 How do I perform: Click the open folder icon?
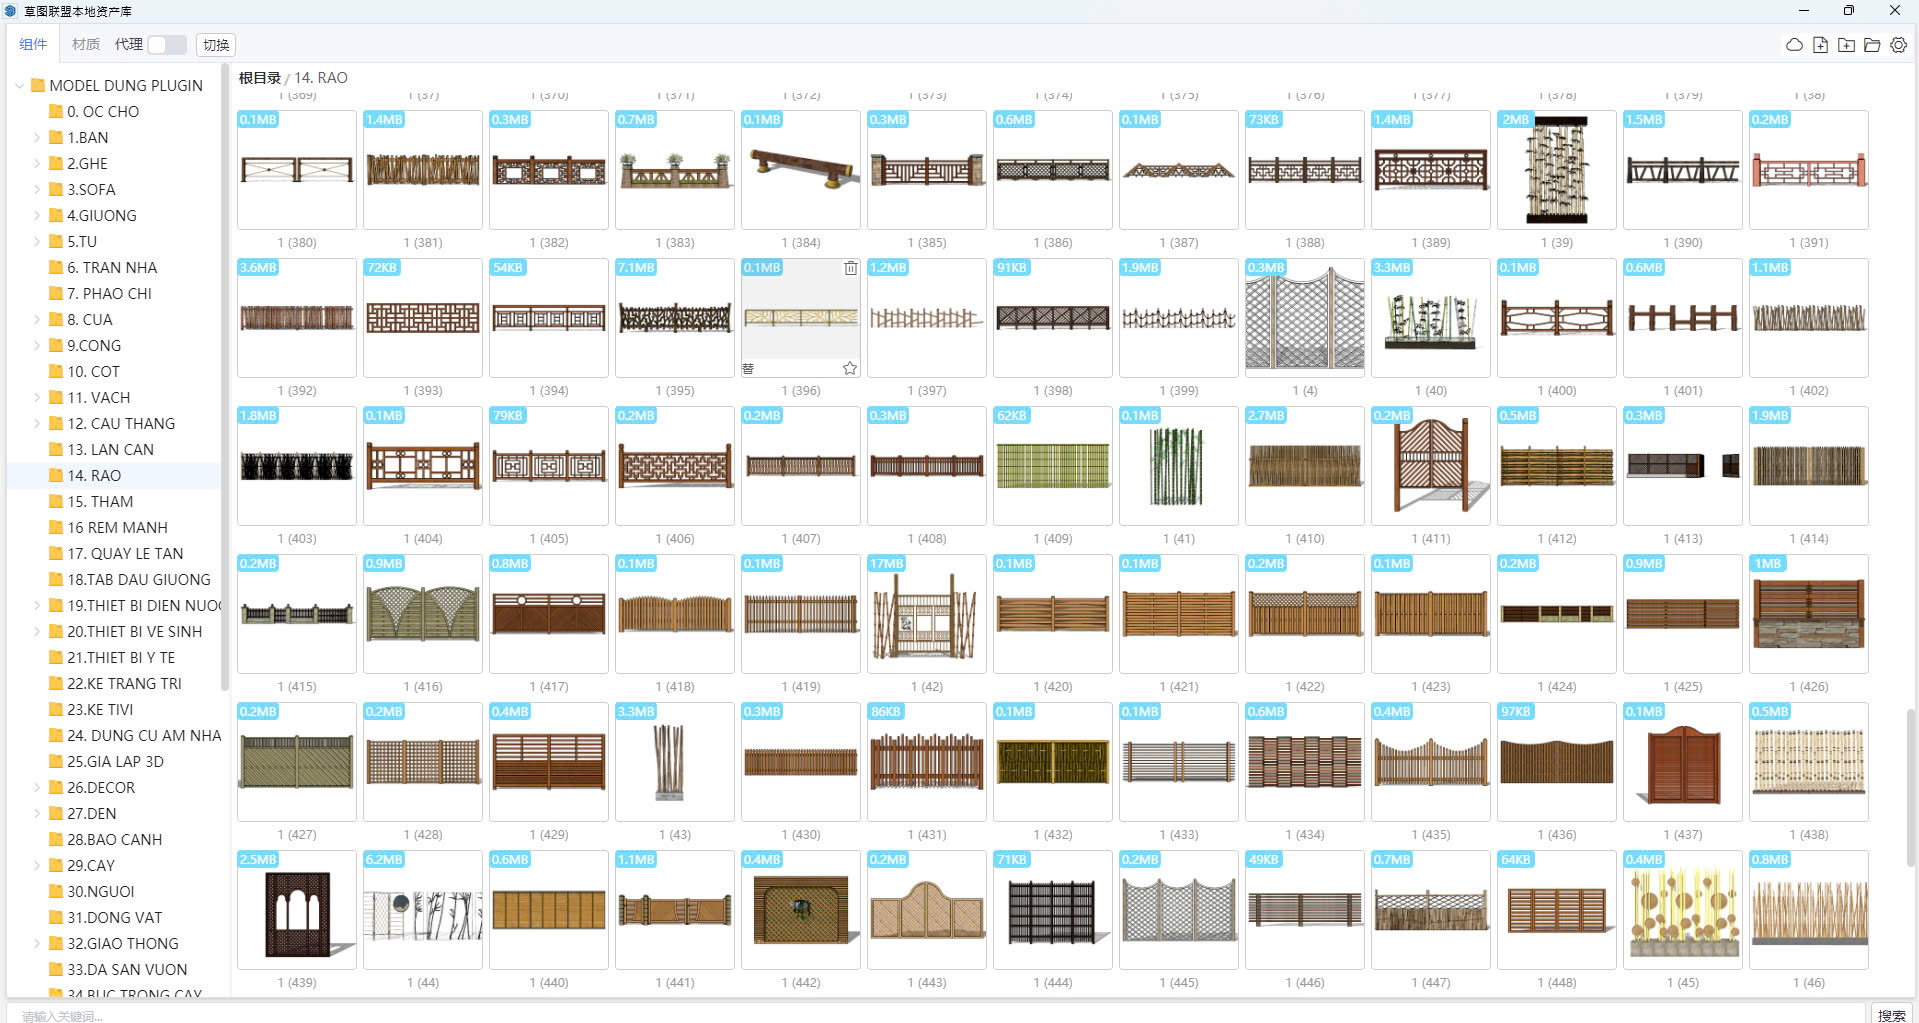pyautogui.click(x=1872, y=45)
